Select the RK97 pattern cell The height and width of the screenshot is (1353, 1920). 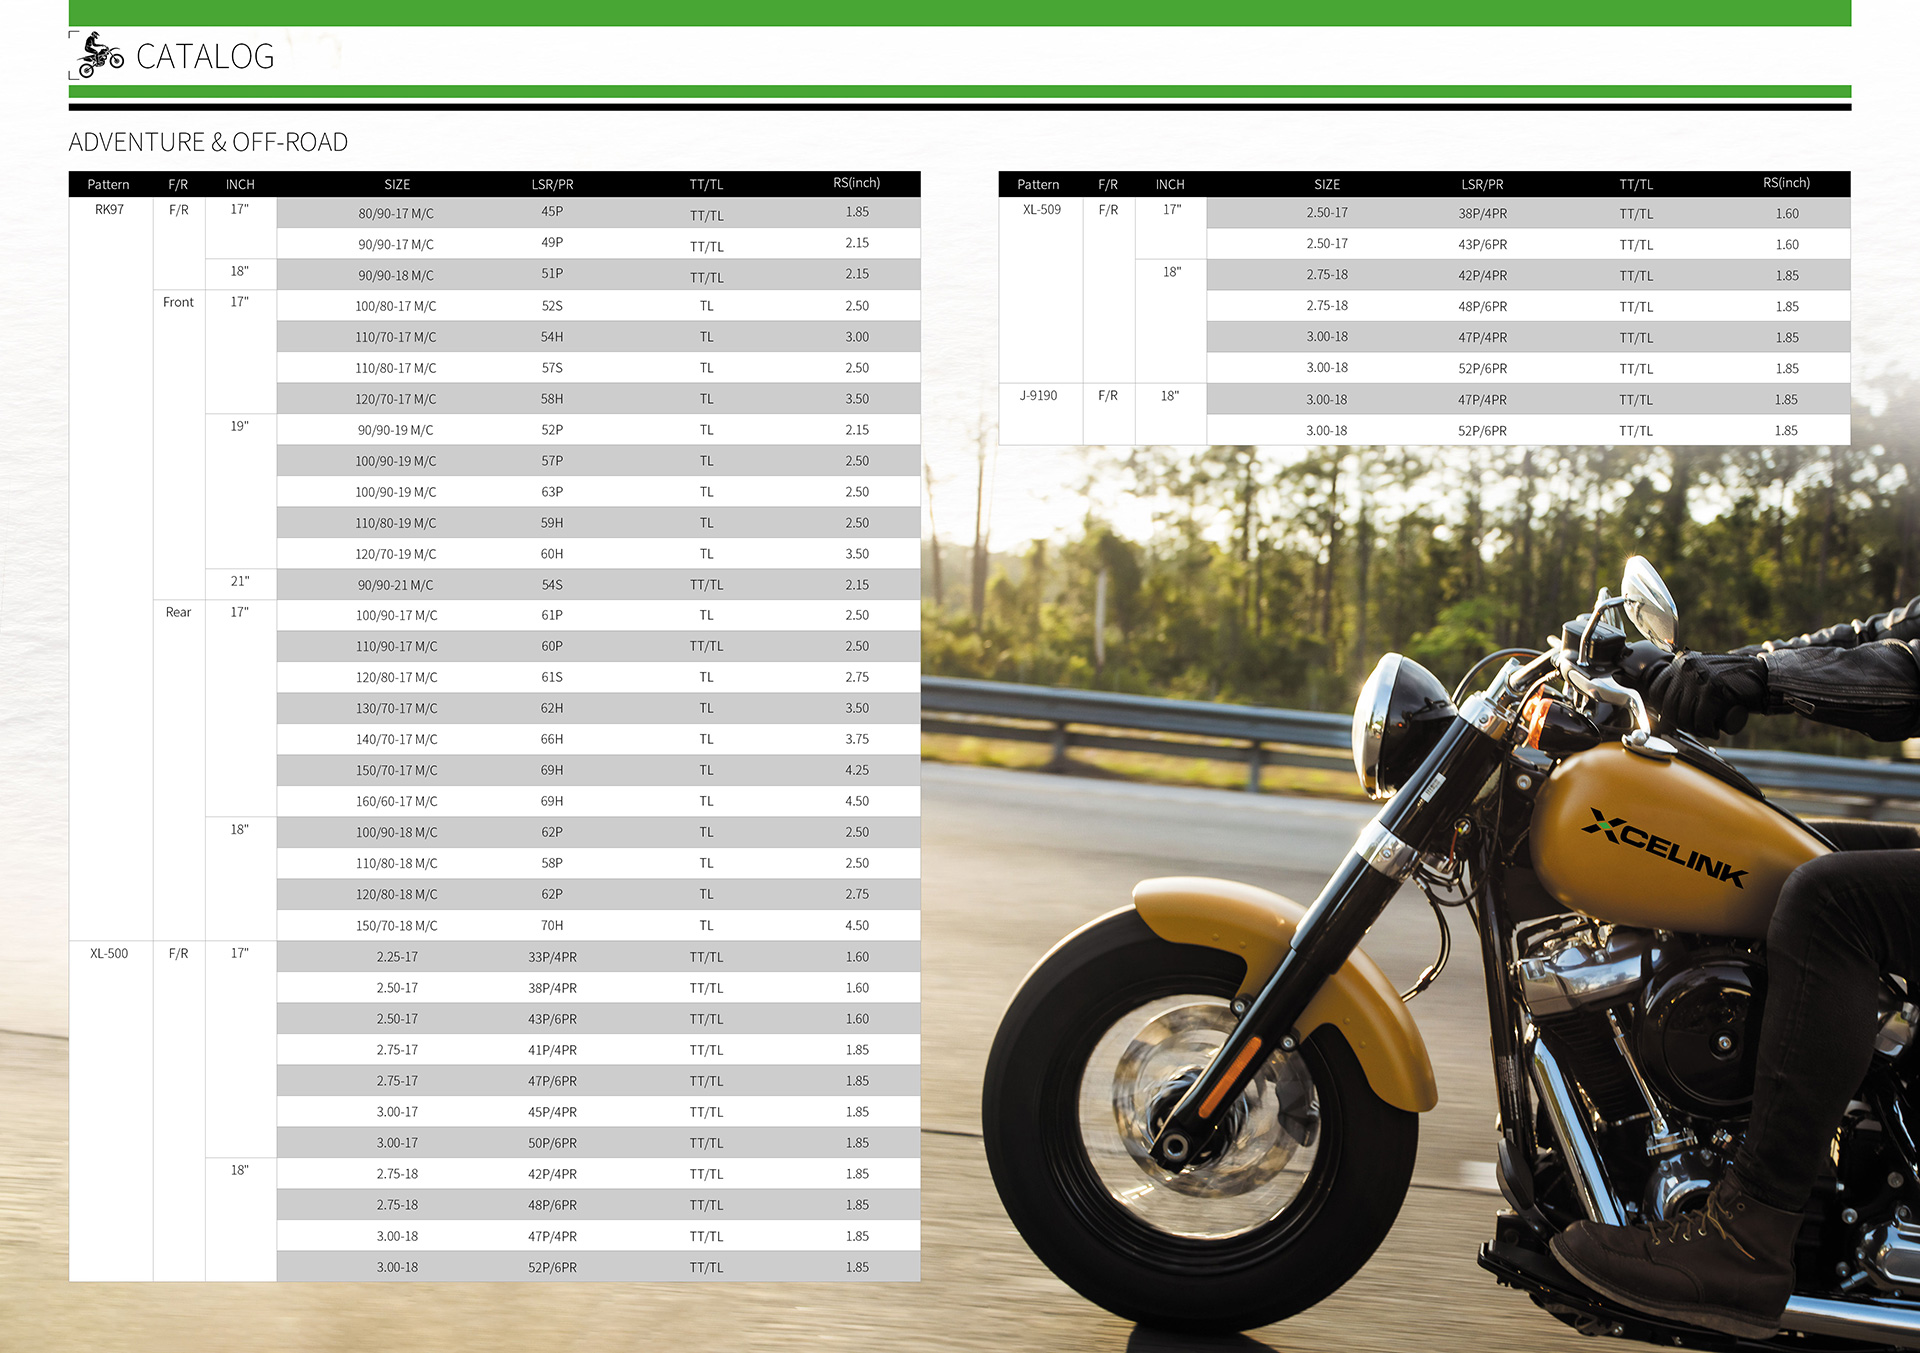coord(109,210)
